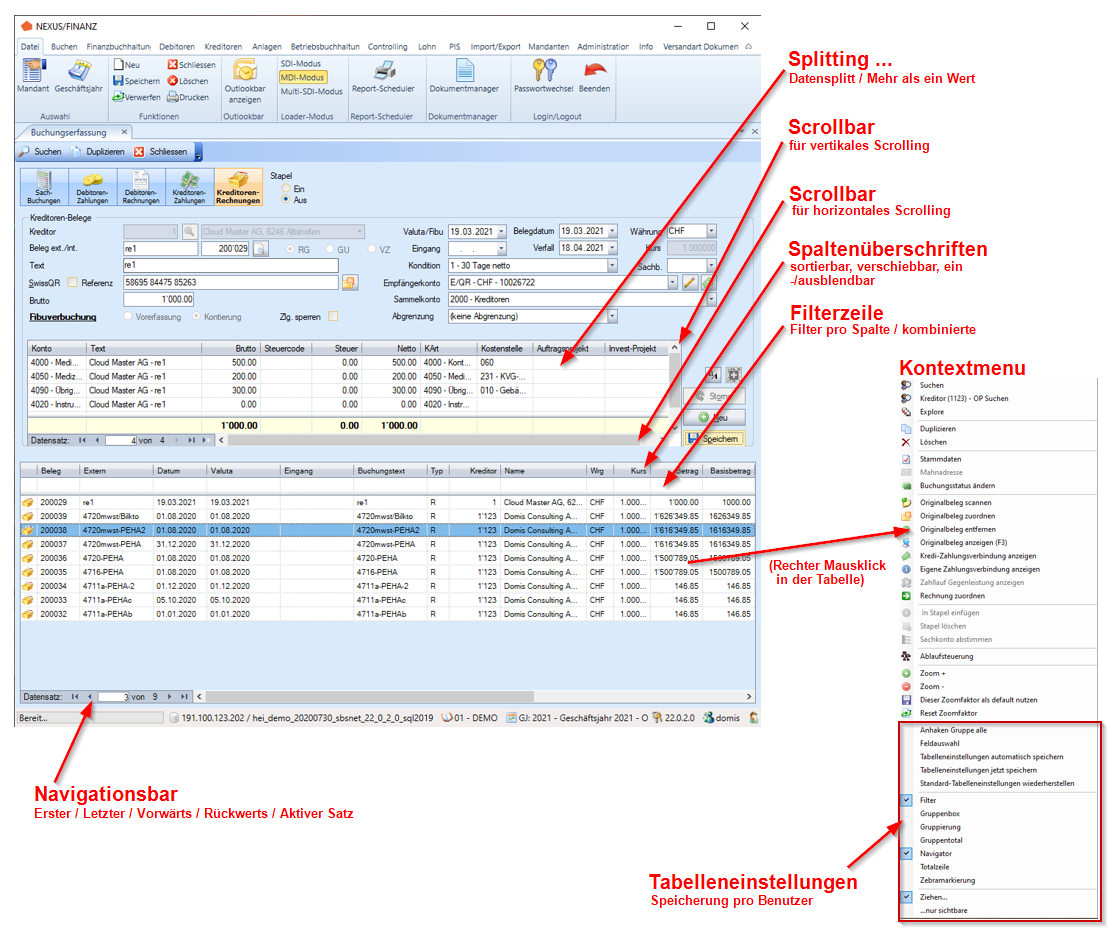1118x935 pixels.
Task: Open the Kondition dropdown
Action: pyautogui.click(x=612, y=265)
